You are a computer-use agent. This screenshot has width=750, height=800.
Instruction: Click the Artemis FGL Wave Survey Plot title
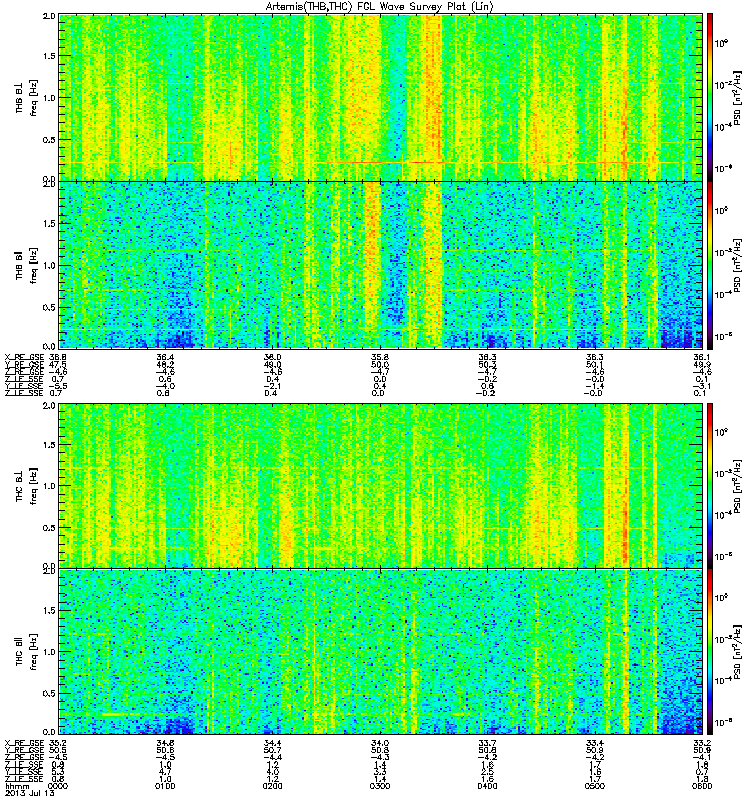click(380, 7)
